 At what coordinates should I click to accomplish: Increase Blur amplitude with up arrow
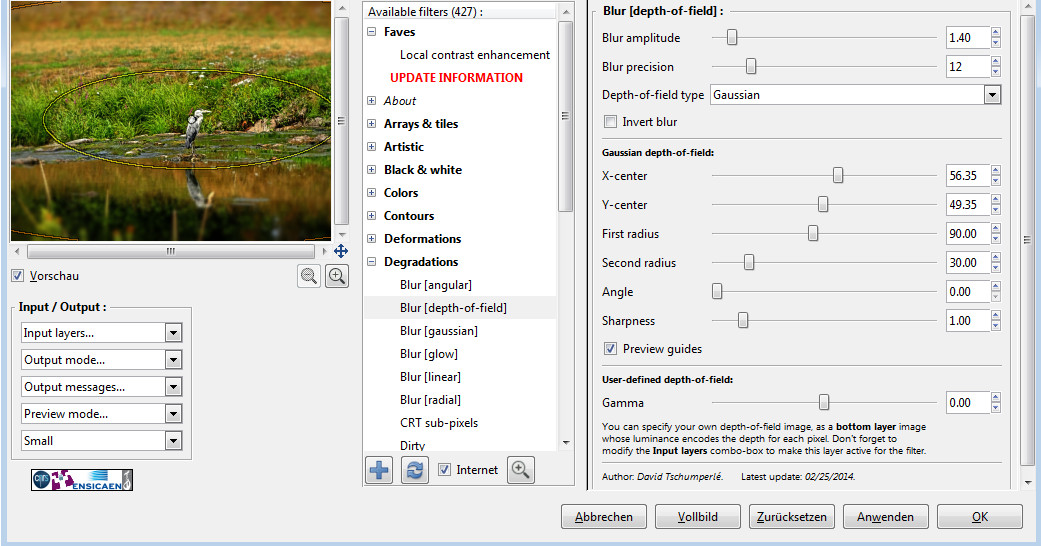pyautogui.click(x=995, y=33)
